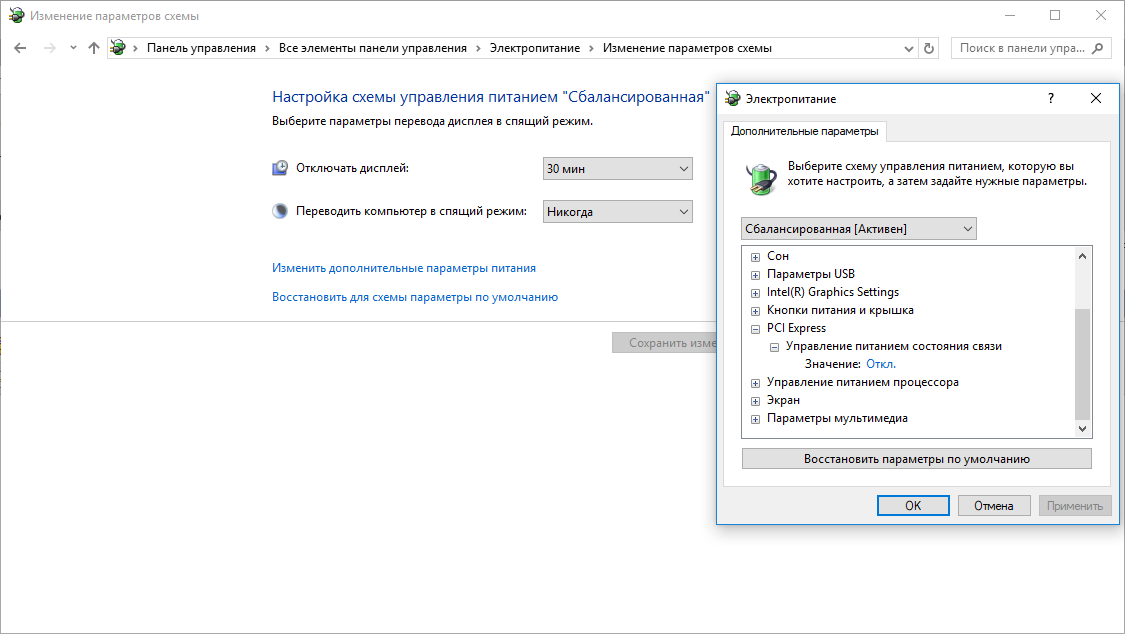Click the 'Откл.' value link
Screen dimensions: 1125x634
pos(881,364)
